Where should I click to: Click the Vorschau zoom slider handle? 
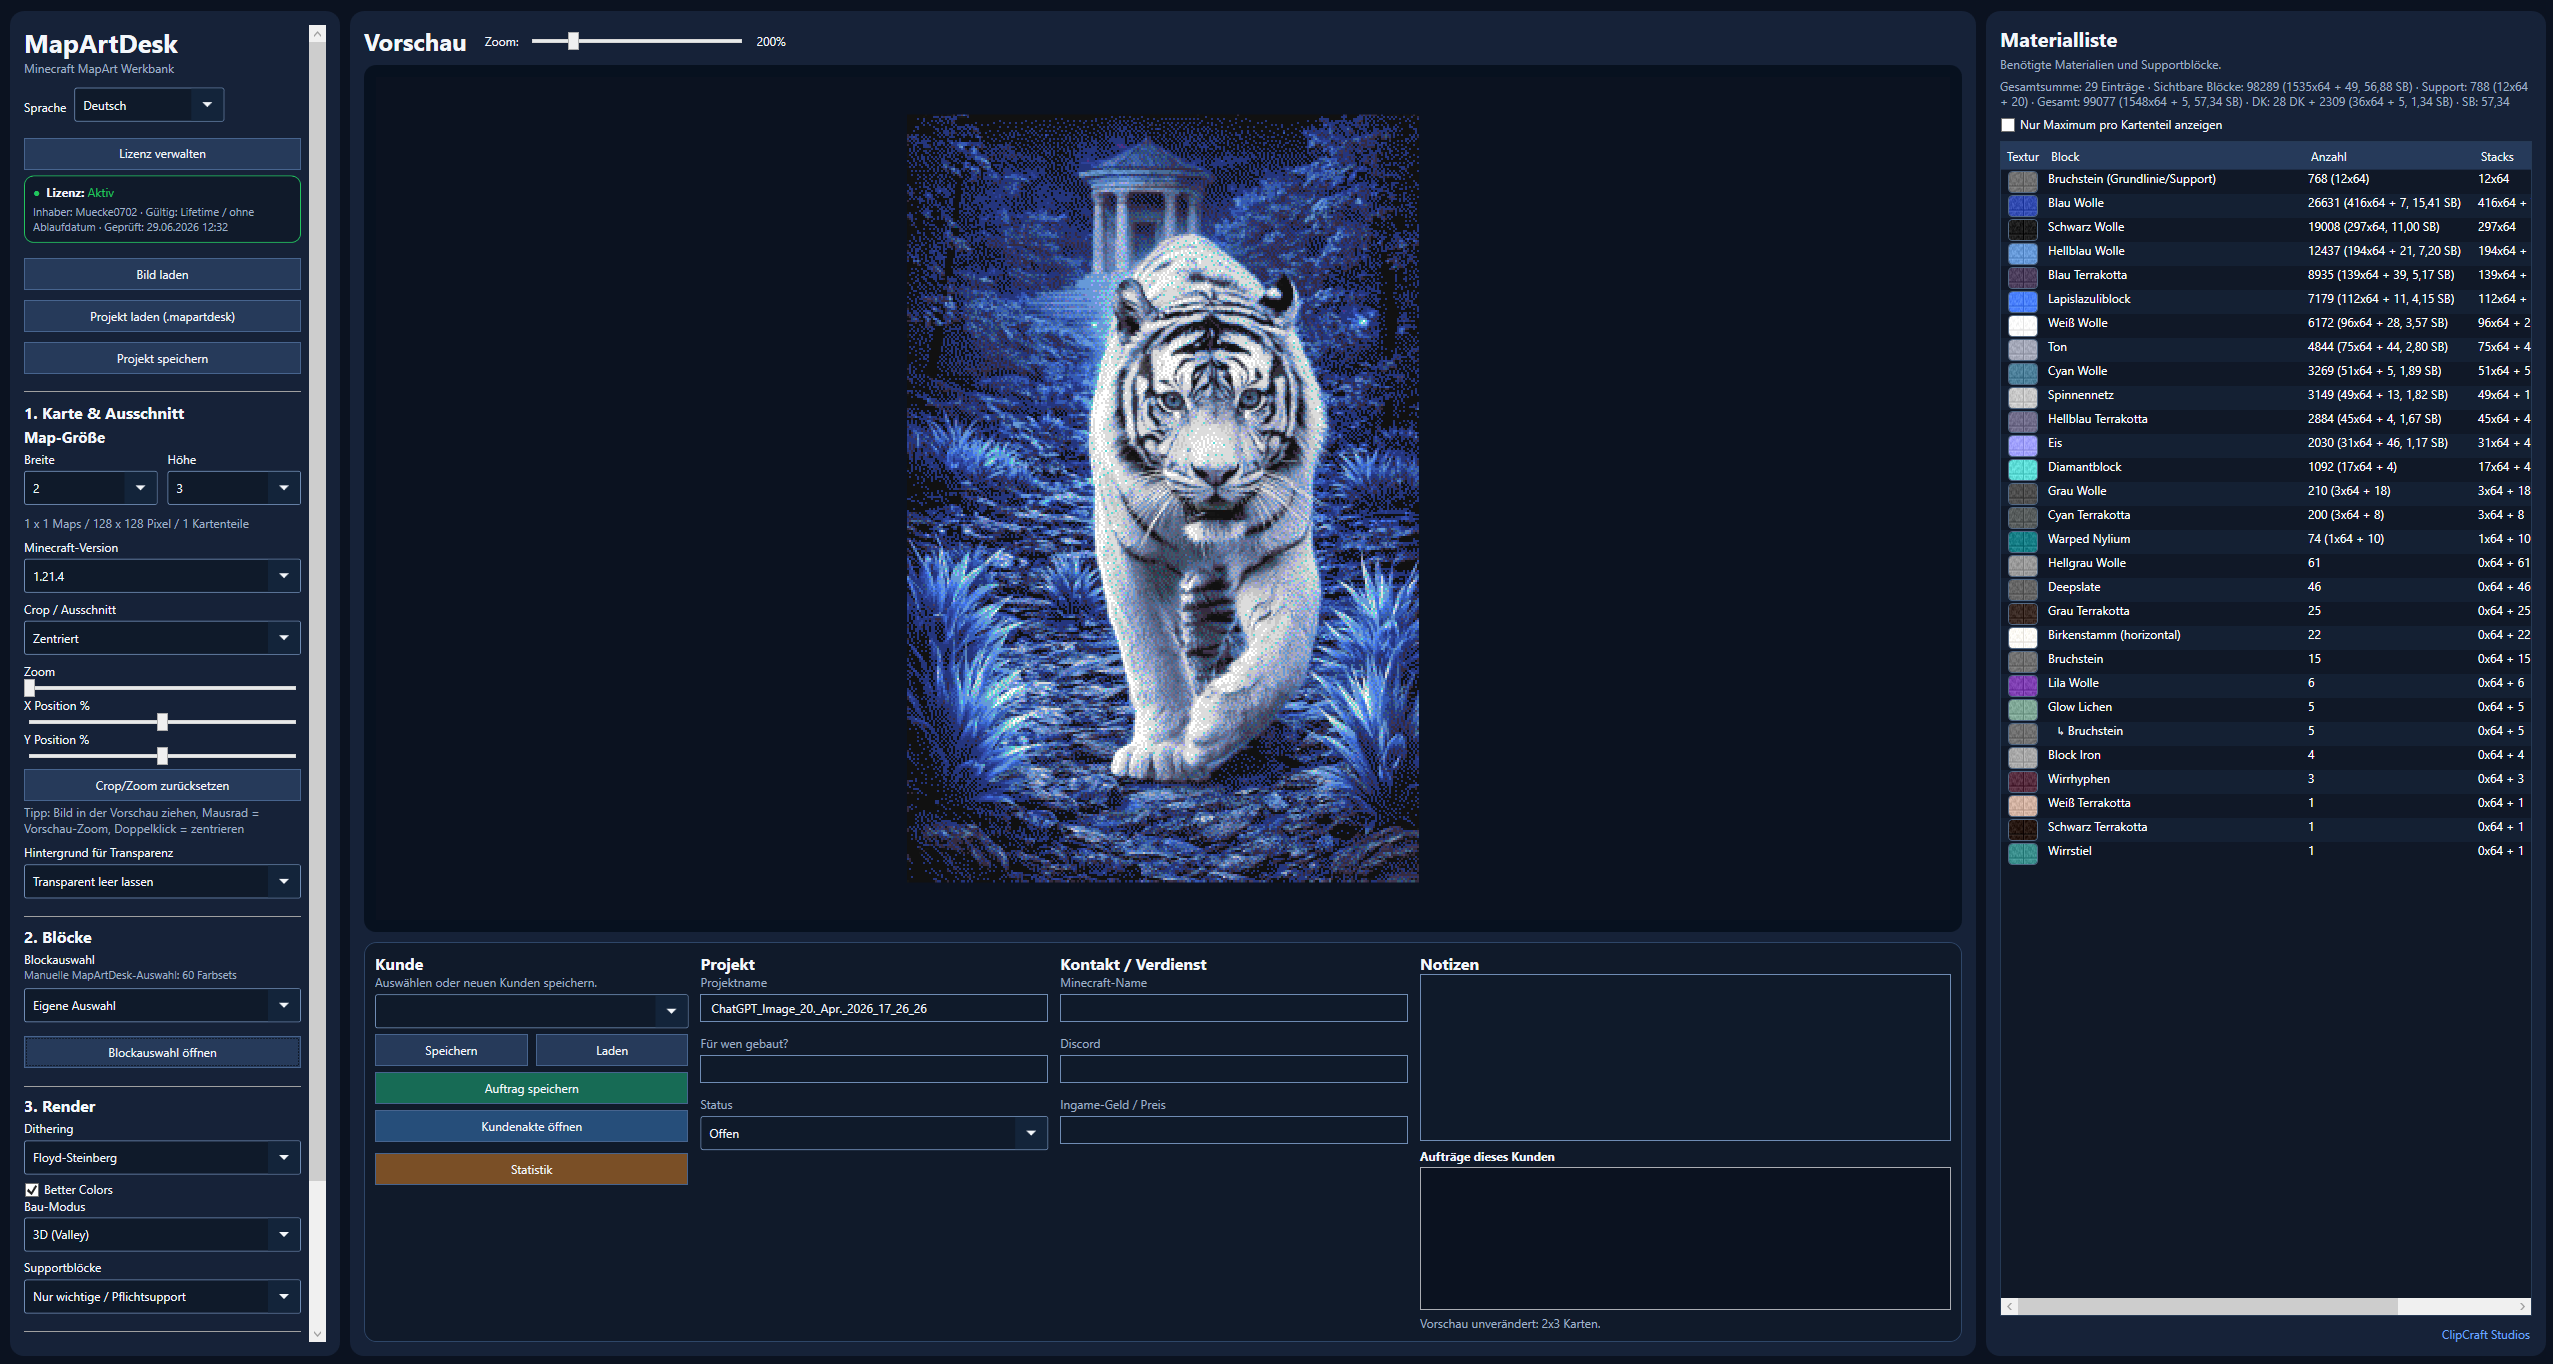pos(573,41)
